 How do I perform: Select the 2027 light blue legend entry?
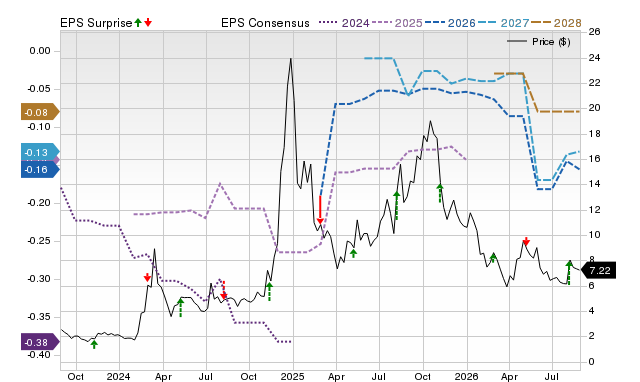[x=503, y=23]
